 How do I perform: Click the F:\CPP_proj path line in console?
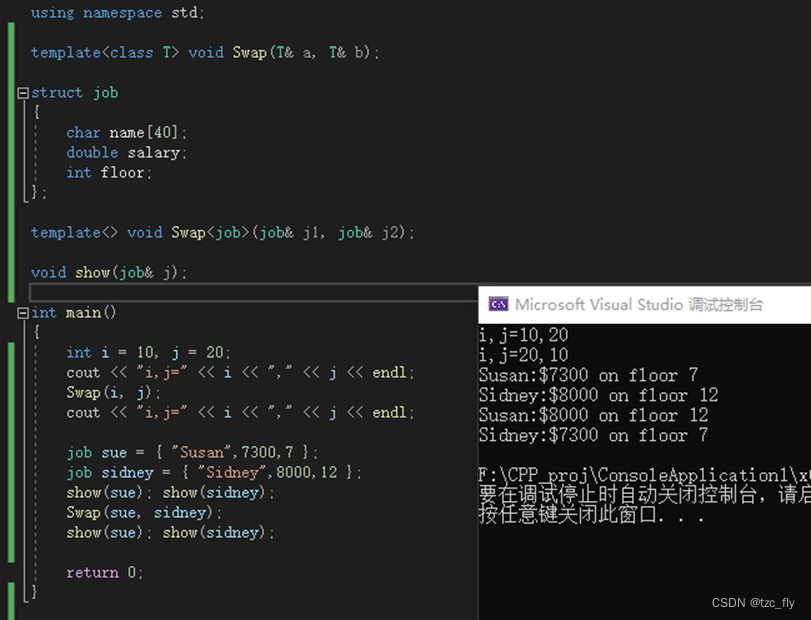(x=644, y=475)
